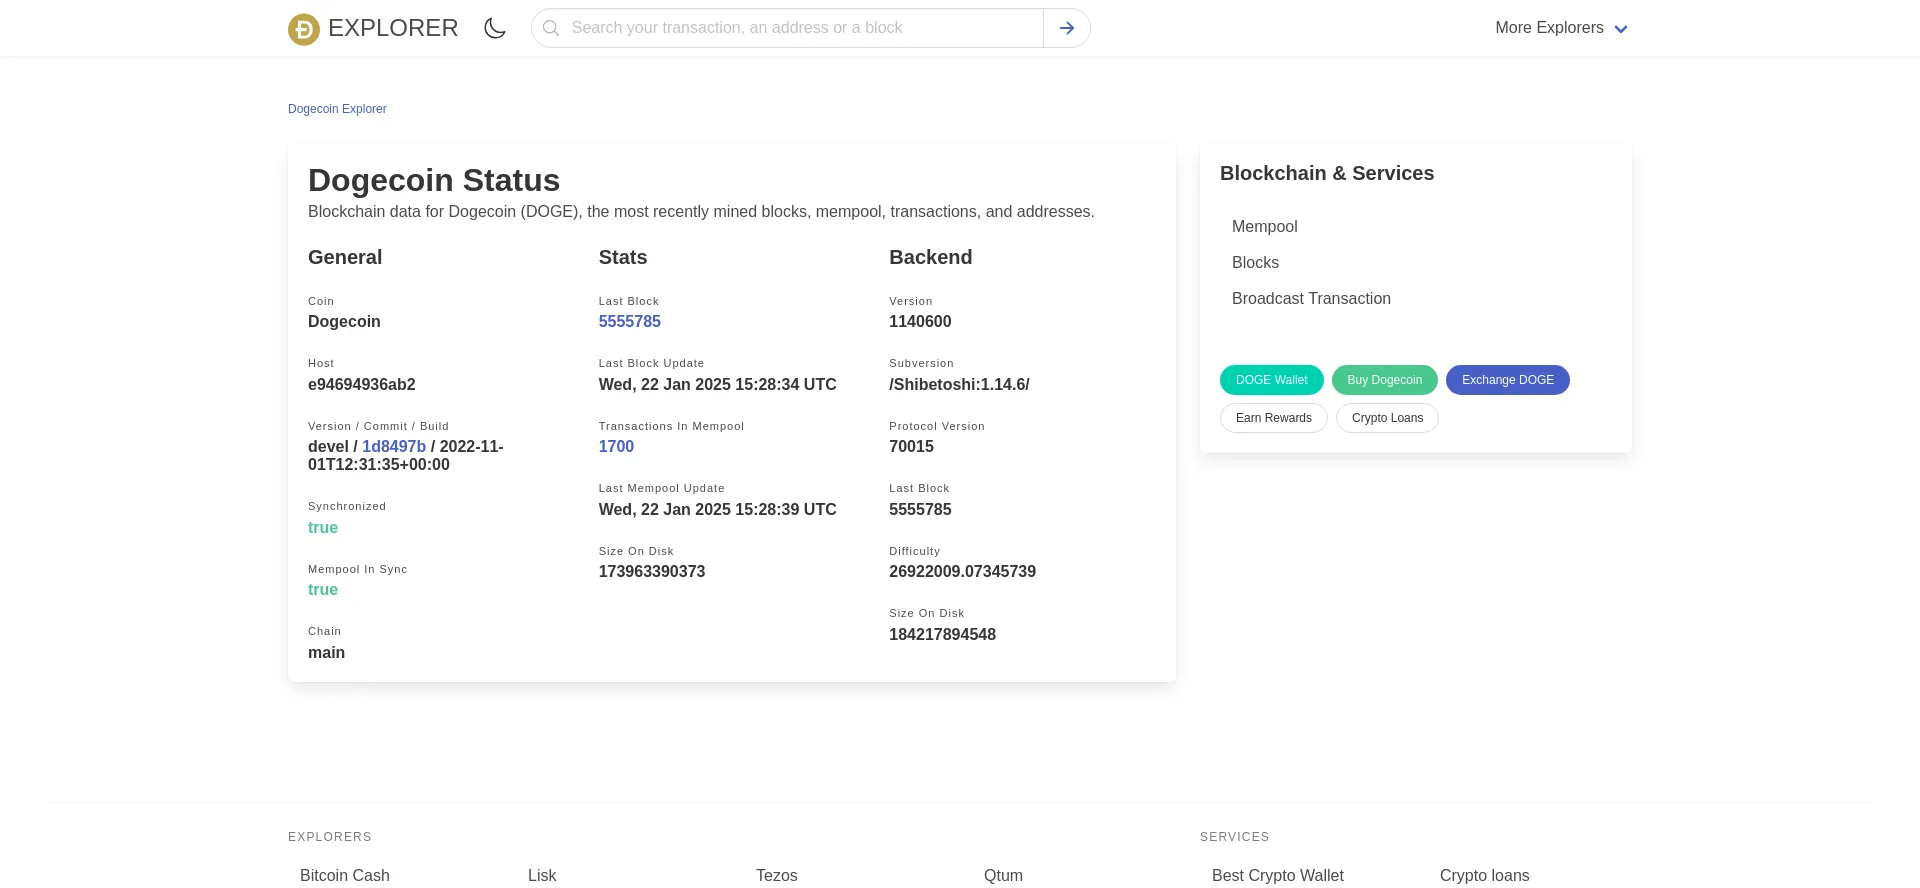
Task: Go to Mempool in Blockchain & Services
Action: [1265, 226]
